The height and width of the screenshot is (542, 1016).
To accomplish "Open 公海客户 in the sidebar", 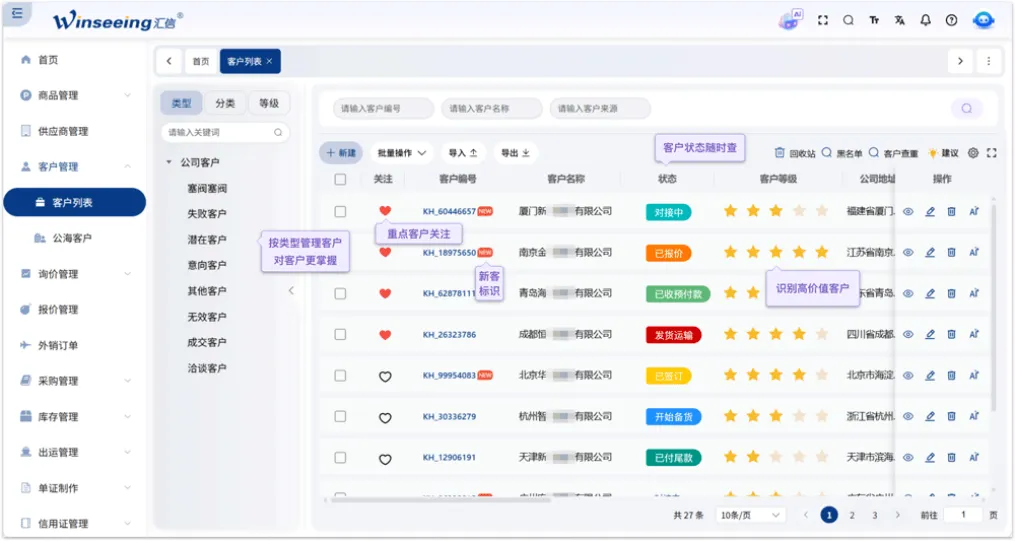I will point(72,238).
